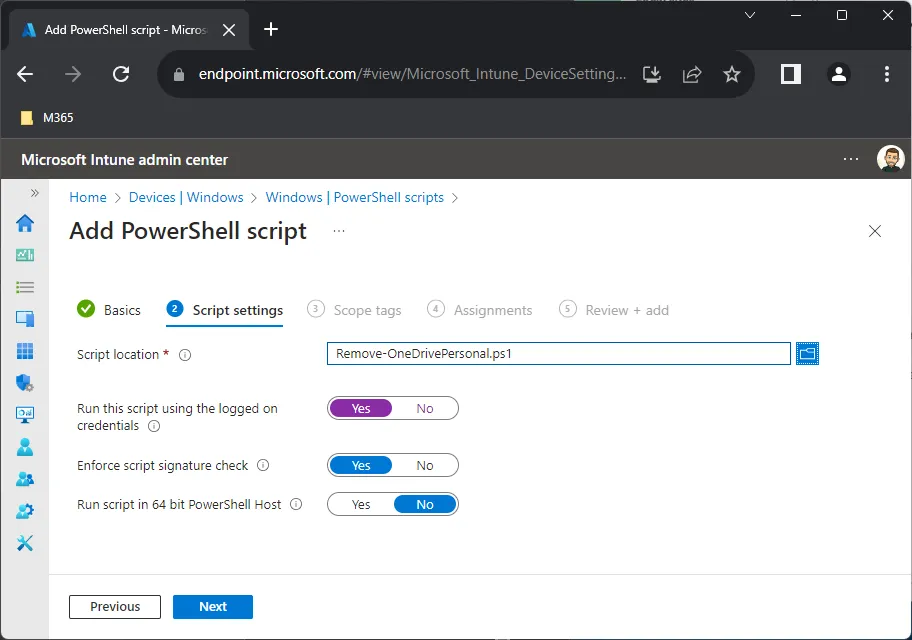This screenshot has height=640, width=912.
Task: Open Home icon in Intune sidebar
Action: coord(25,223)
